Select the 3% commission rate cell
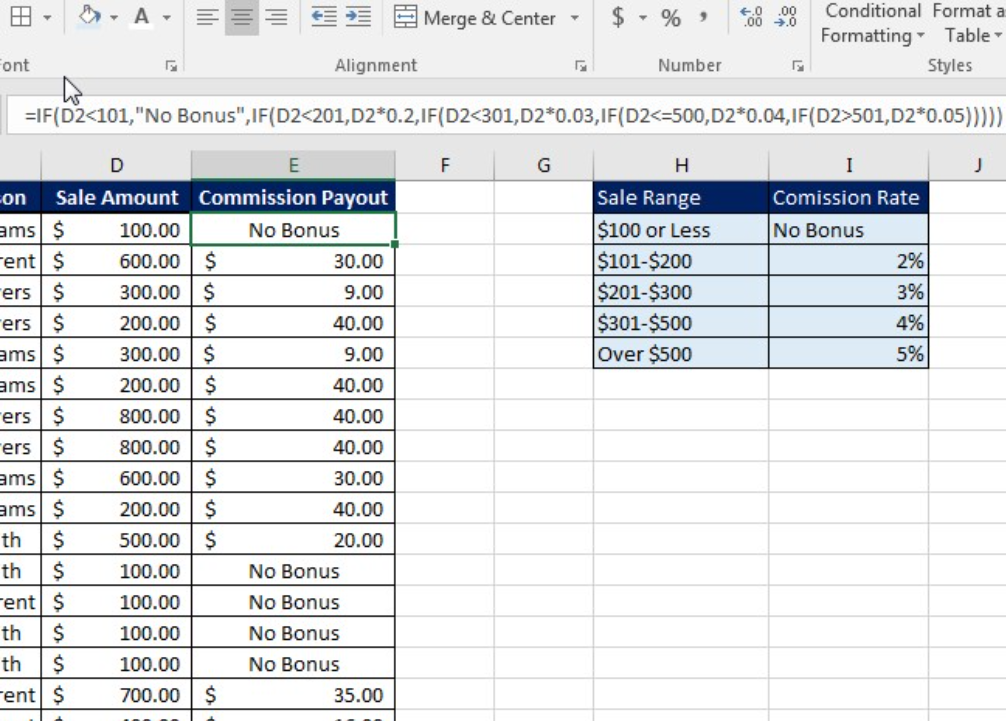This screenshot has height=721, width=1006. 848,292
